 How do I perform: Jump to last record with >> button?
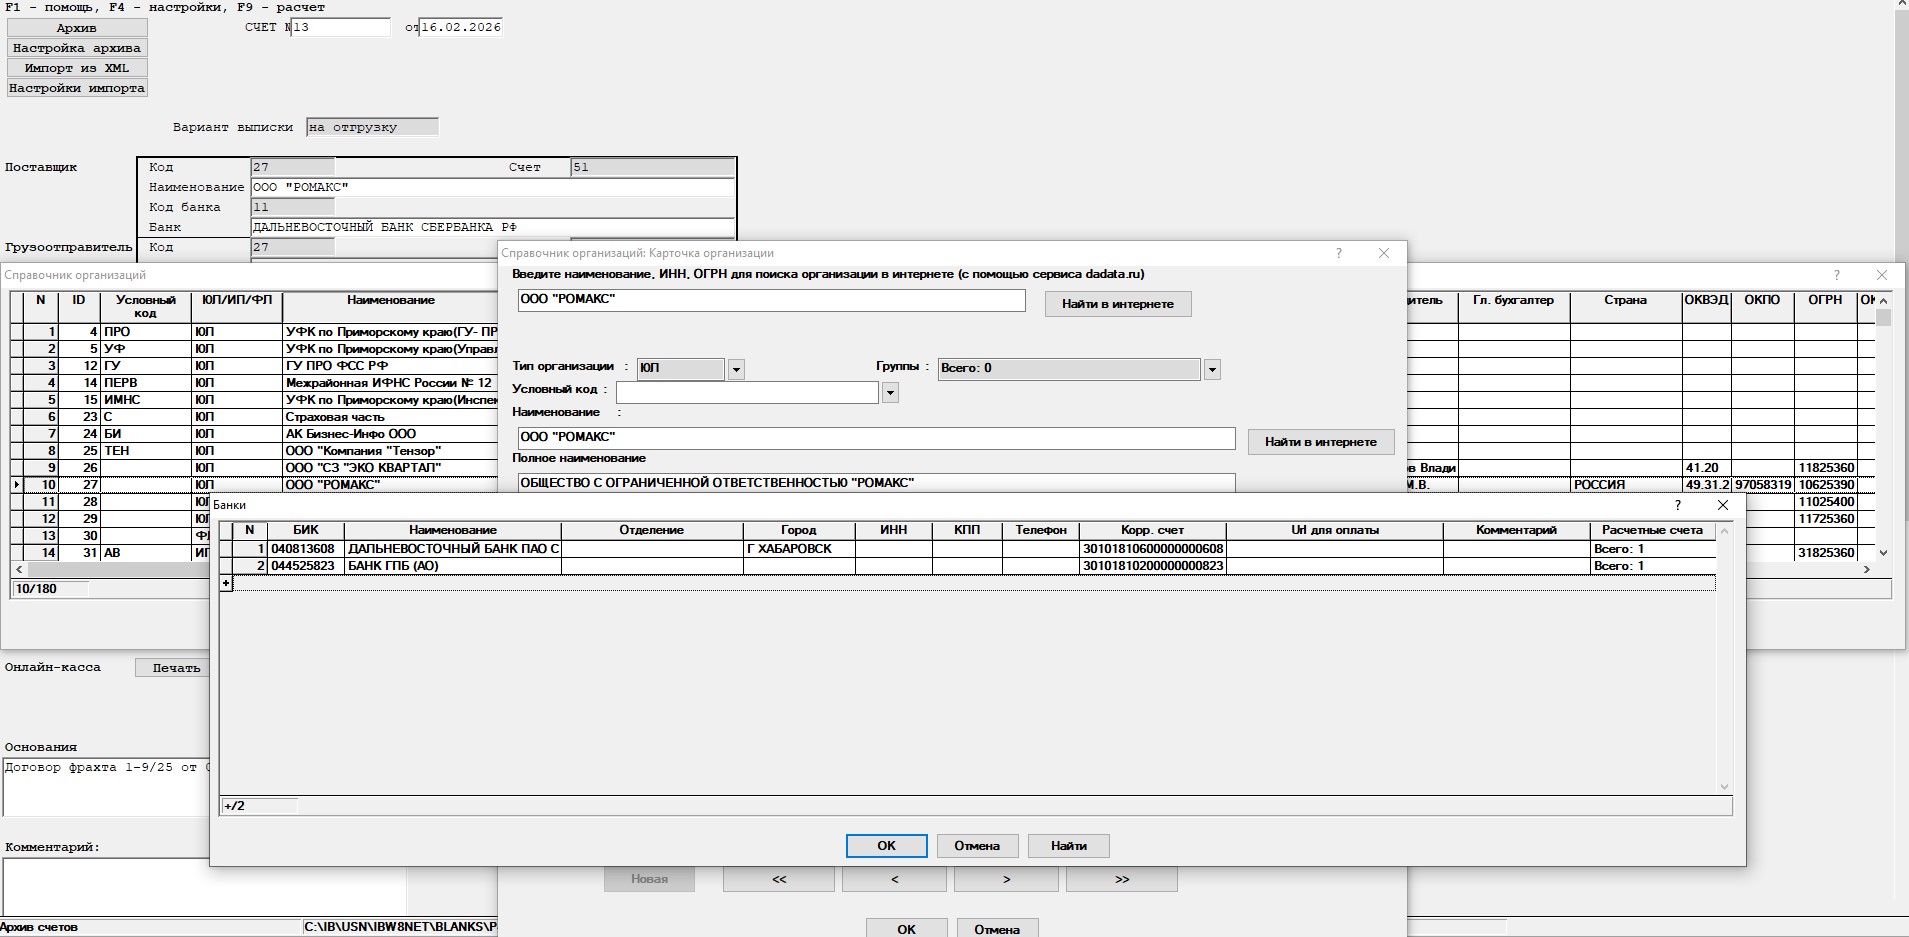click(x=1121, y=879)
